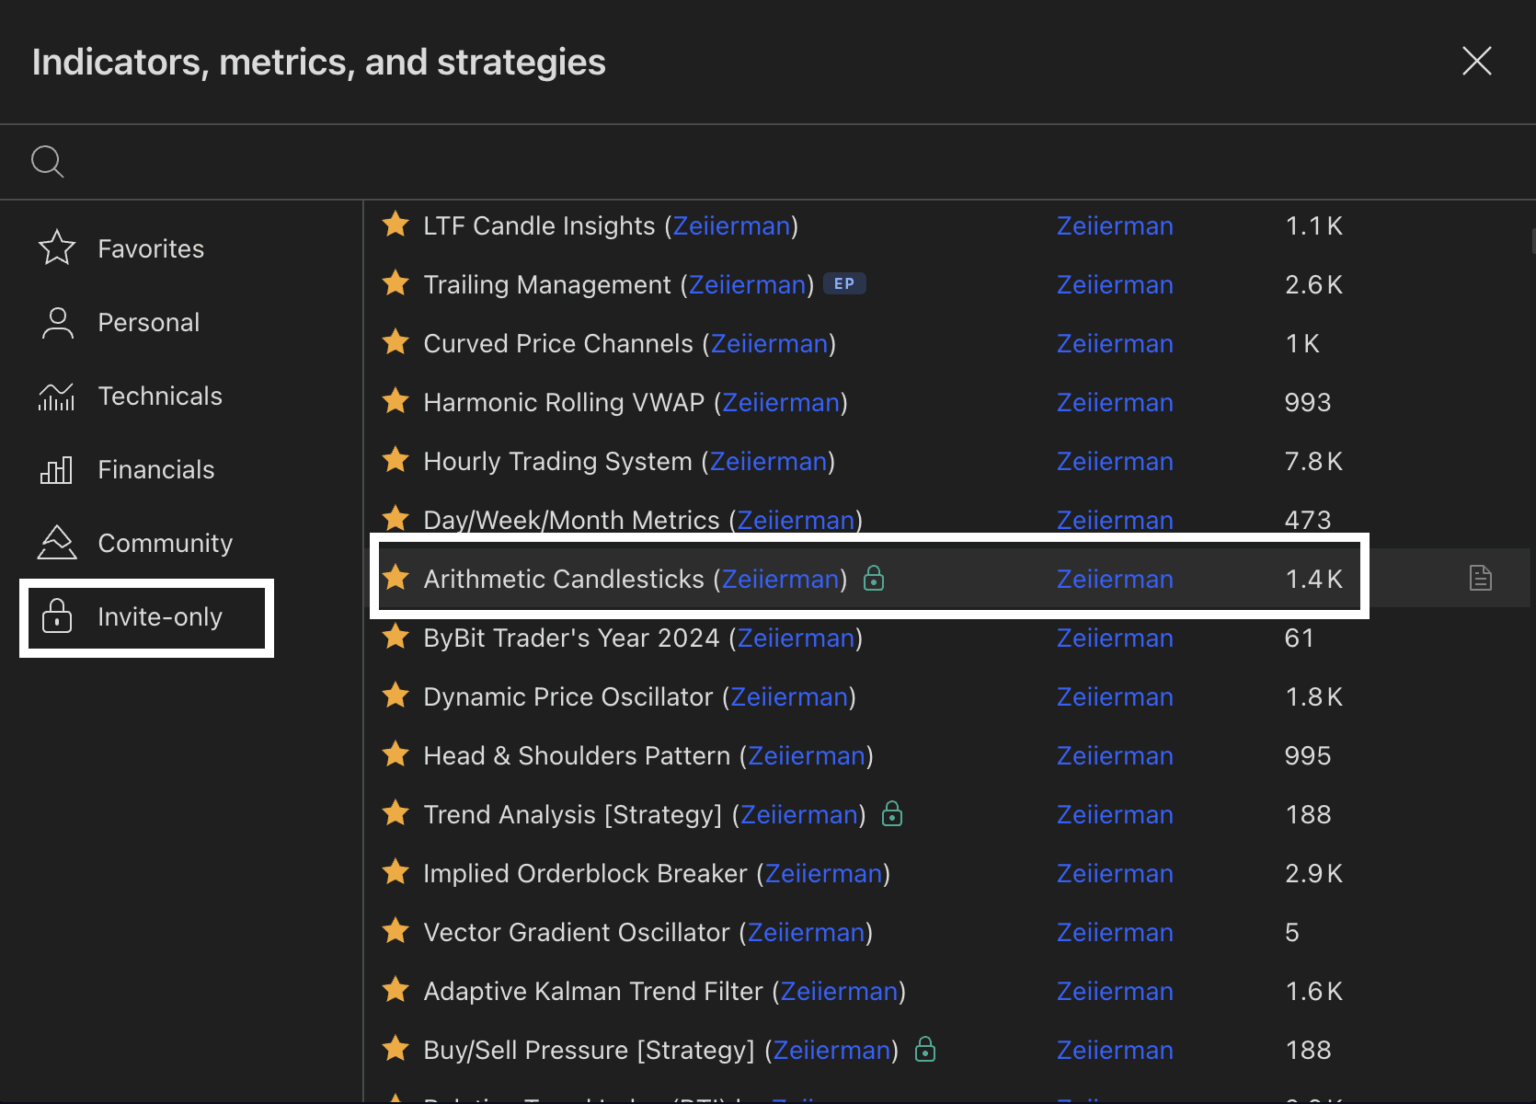Open Zeiierman author link for Trailing Management
The image size is (1536, 1104).
click(x=1114, y=285)
